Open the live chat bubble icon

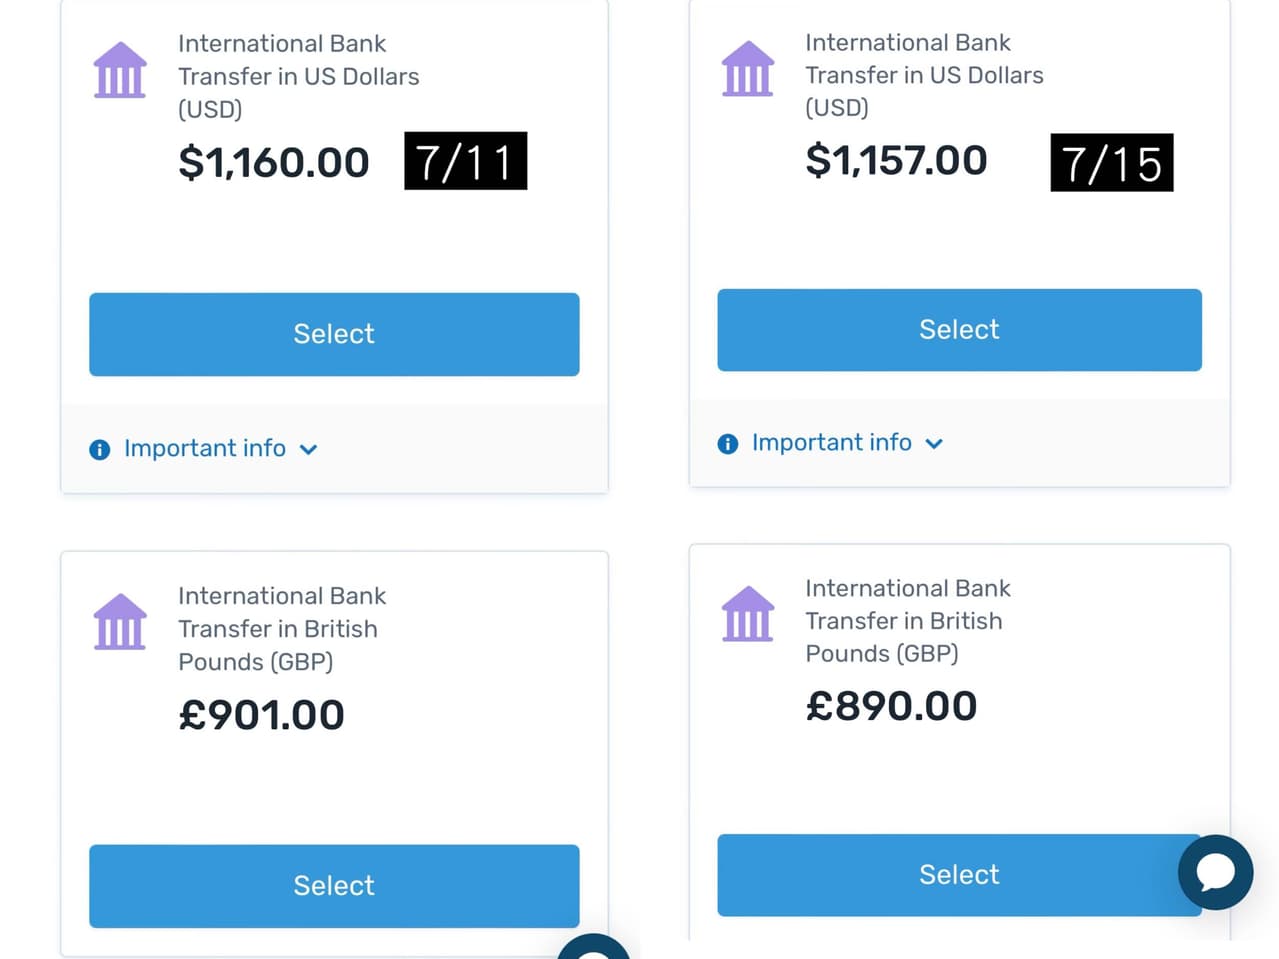point(1215,873)
